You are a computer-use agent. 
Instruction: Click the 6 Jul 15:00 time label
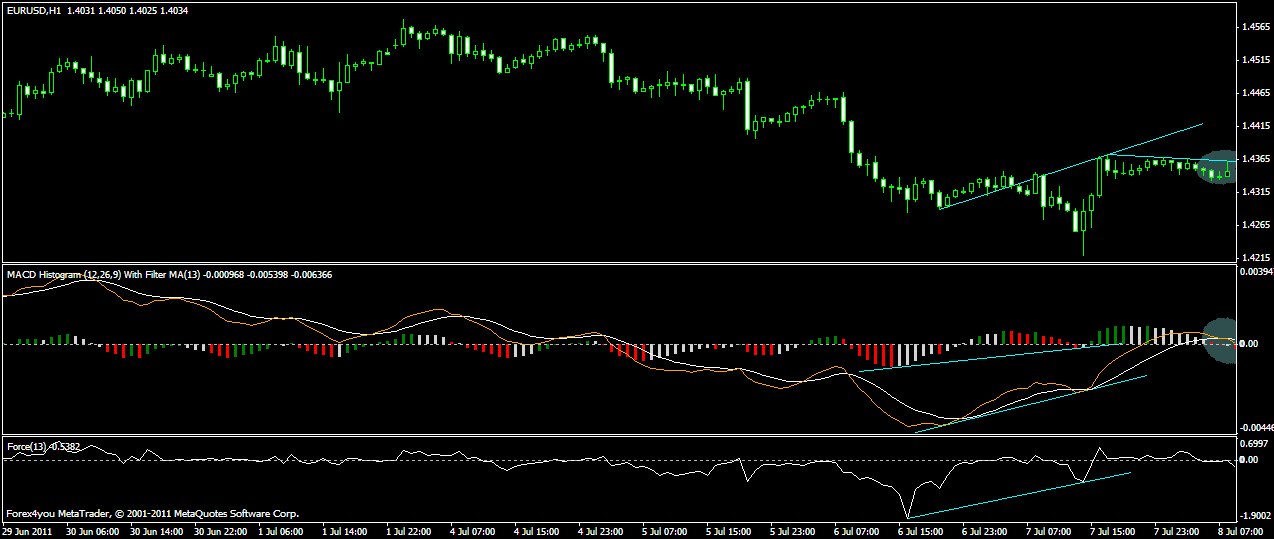[x=924, y=529]
